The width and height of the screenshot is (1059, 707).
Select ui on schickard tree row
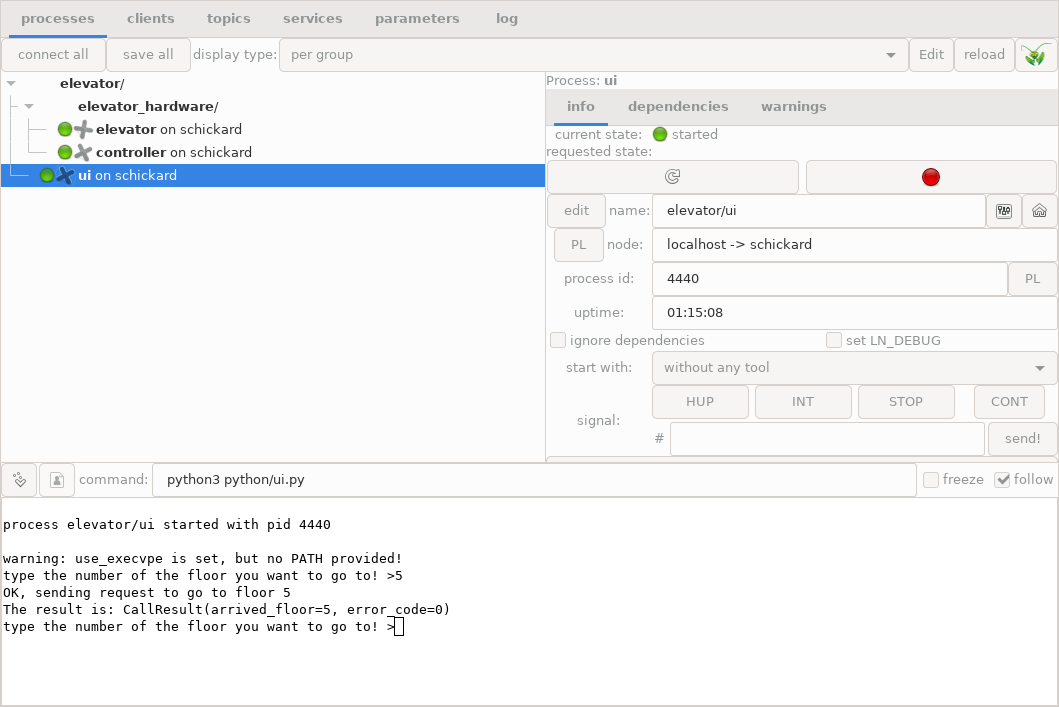click(x=273, y=176)
